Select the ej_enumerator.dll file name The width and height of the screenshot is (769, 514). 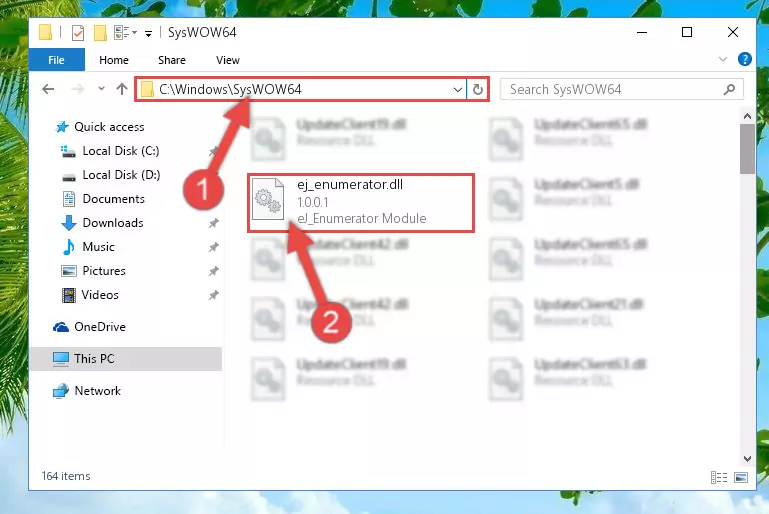click(350, 184)
